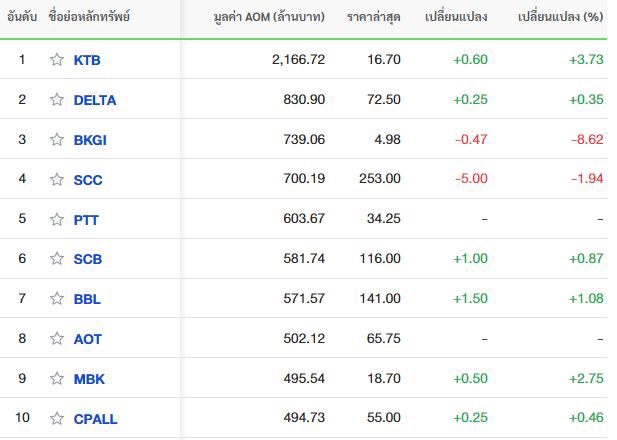The width and height of the screenshot is (617, 440).
Task: Open the BKGI stock link
Action: point(90,140)
